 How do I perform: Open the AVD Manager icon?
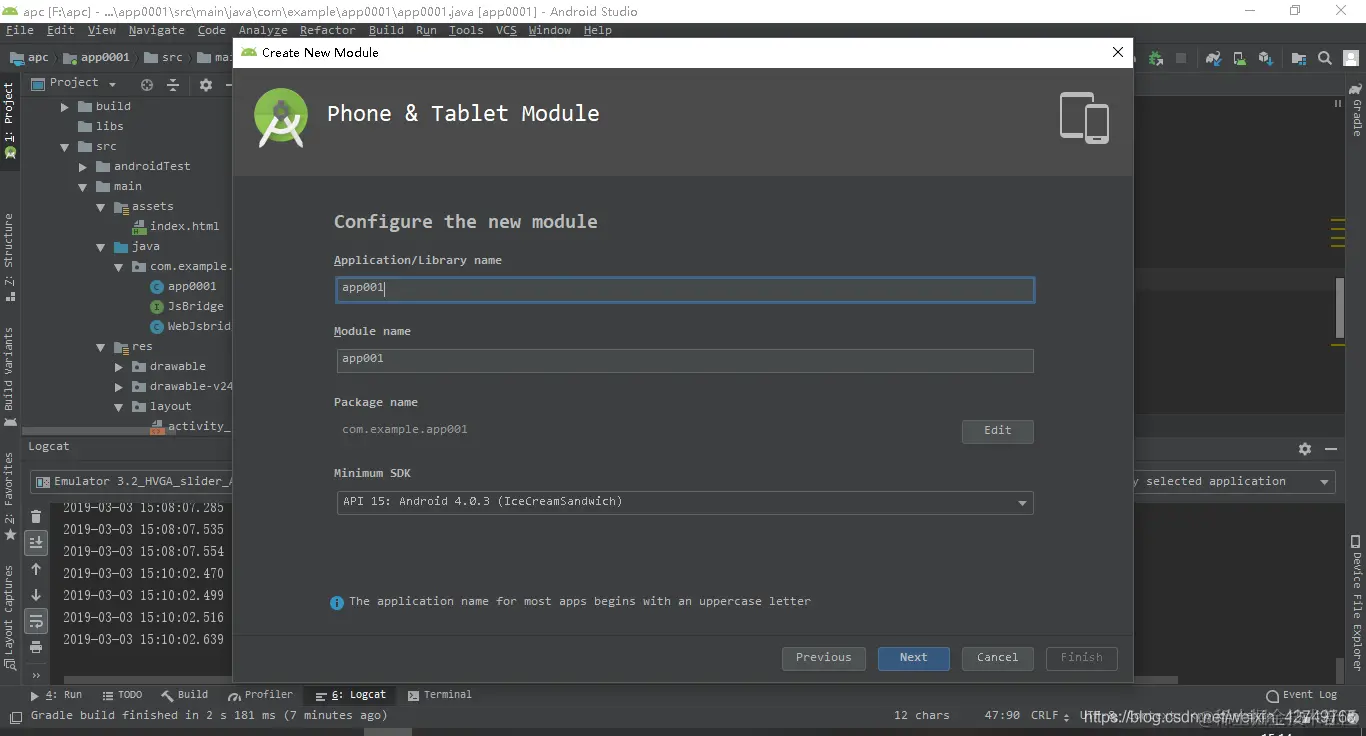1240,59
